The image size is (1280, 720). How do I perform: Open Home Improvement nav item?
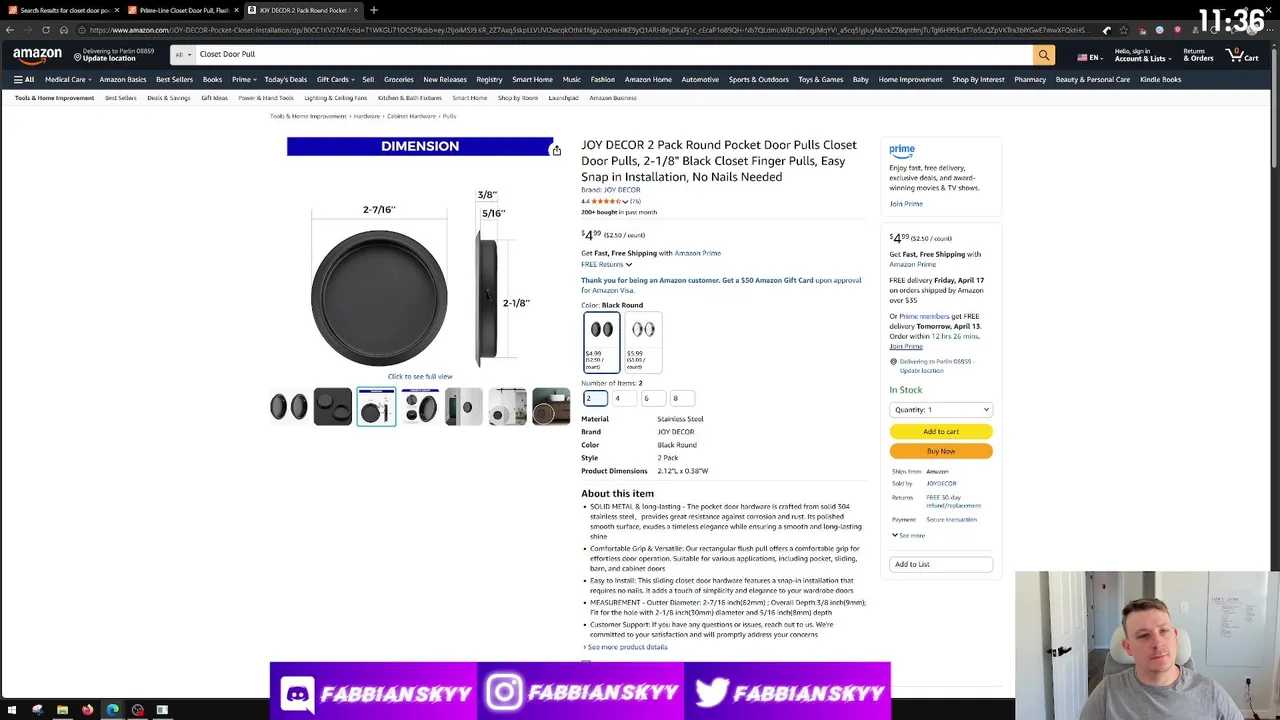coord(910,79)
